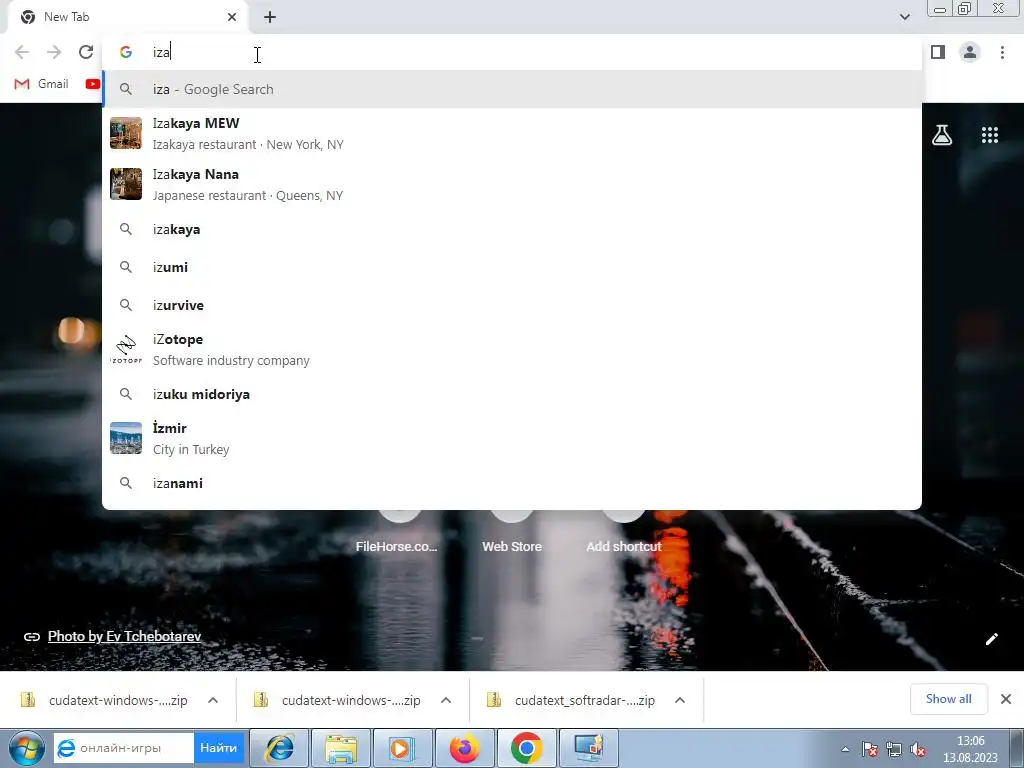Open Windows Explorer folder icon in taskbar
The width and height of the screenshot is (1024, 768).
coord(341,748)
